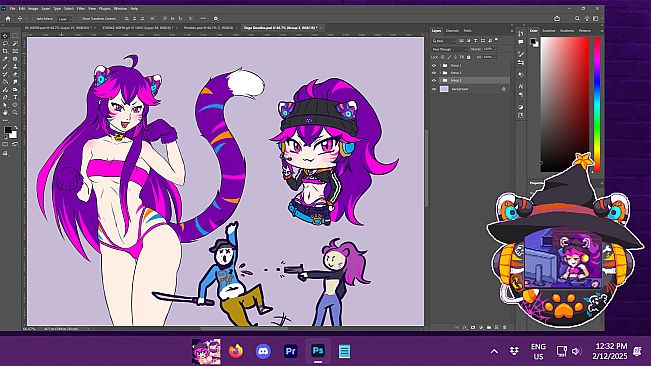Hide the Background layer with eye icon

pyautogui.click(x=434, y=89)
